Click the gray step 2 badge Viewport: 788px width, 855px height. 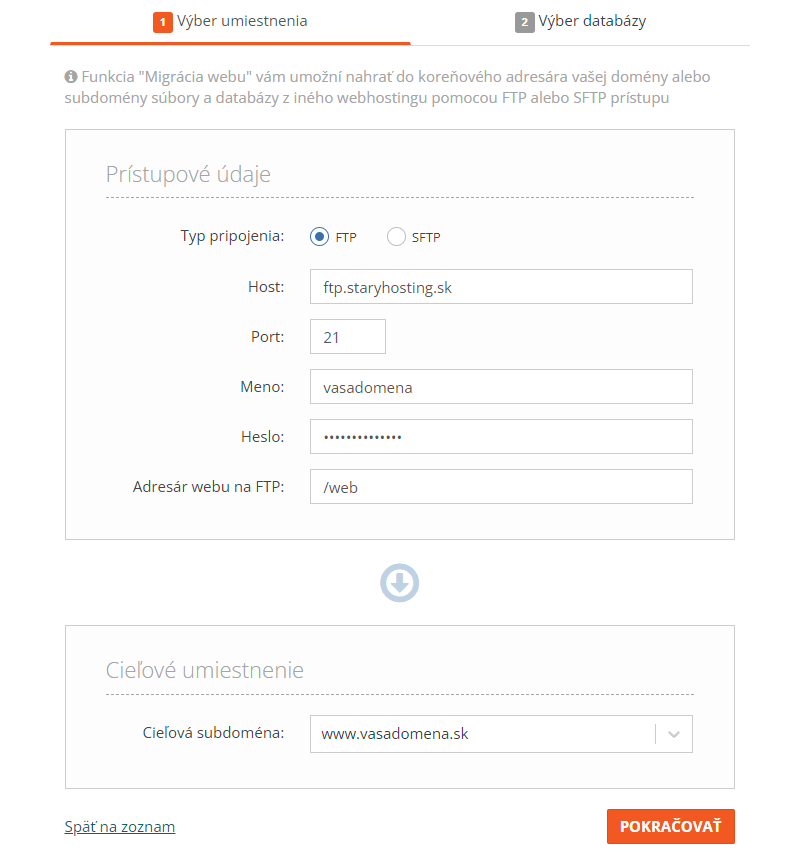tap(525, 22)
